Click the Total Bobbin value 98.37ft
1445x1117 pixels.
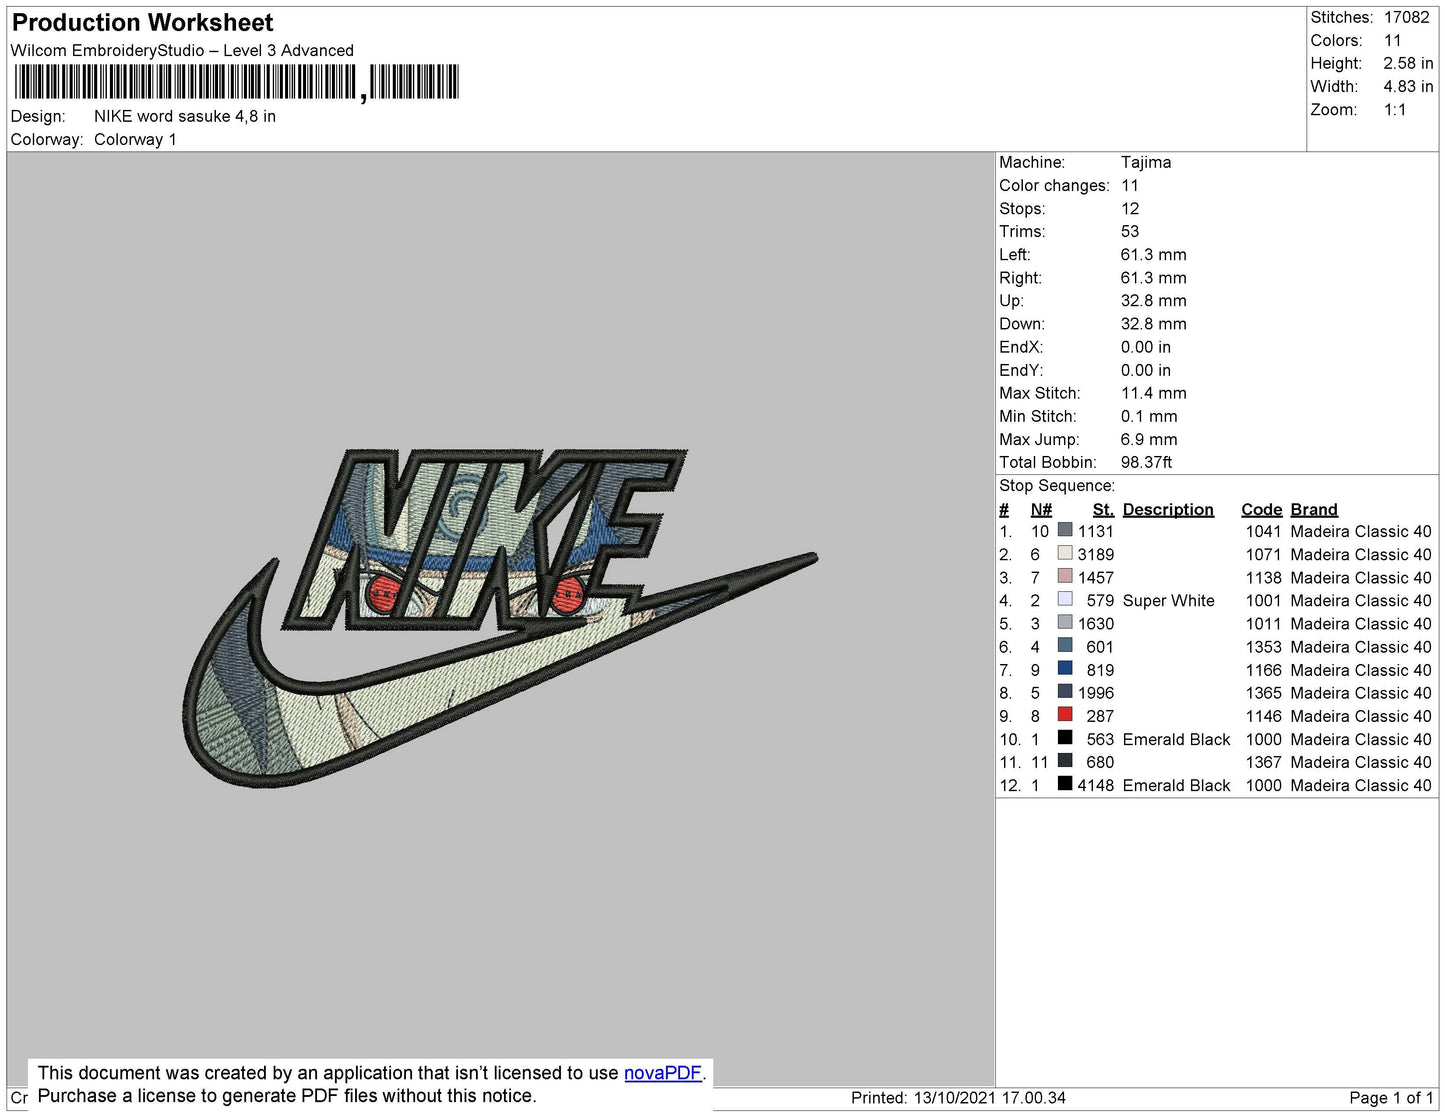click(1146, 462)
